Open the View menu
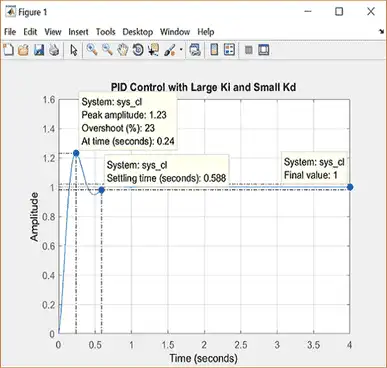Image resolution: width=387 pixels, height=368 pixels. click(53, 32)
